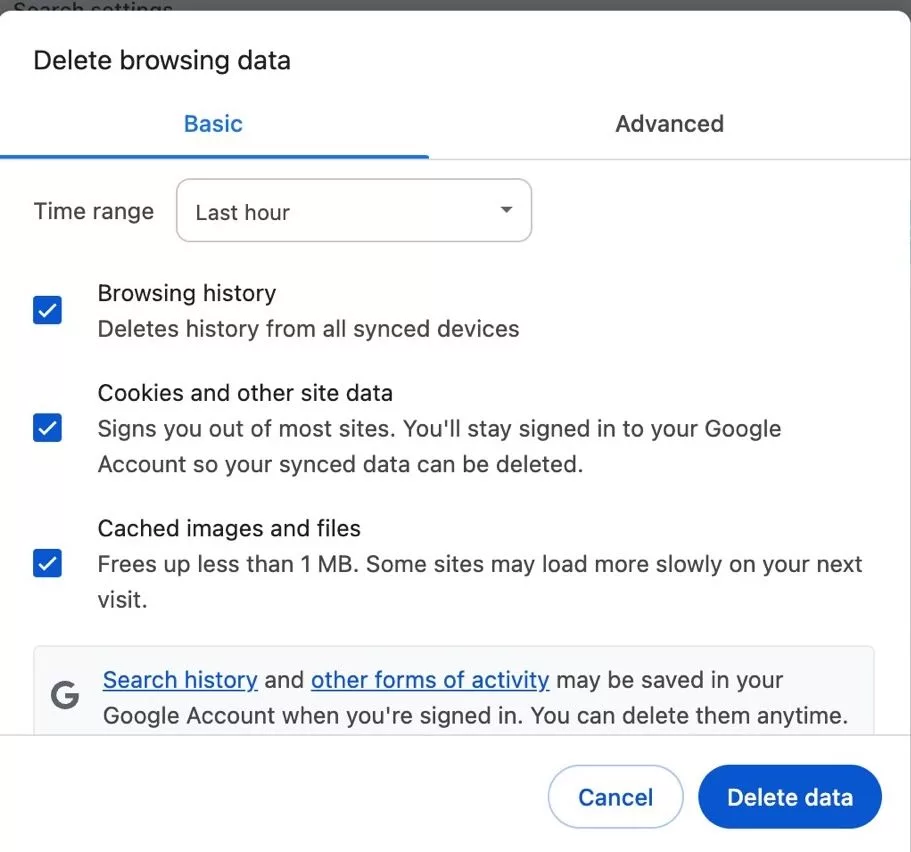
Task: Click the 'Cached images and files' label
Action: point(229,528)
